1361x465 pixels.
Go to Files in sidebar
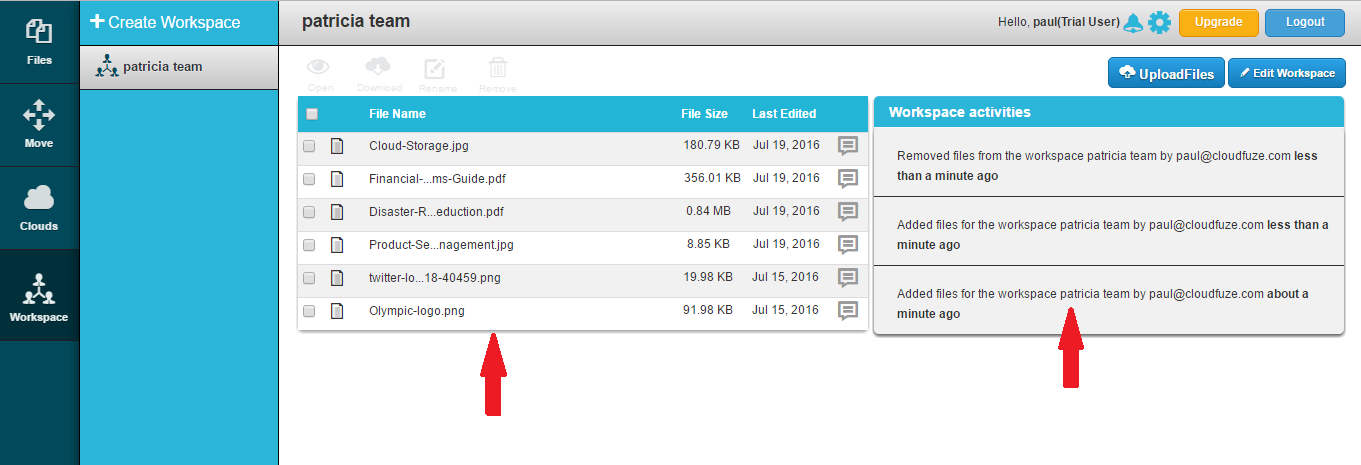point(39,41)
